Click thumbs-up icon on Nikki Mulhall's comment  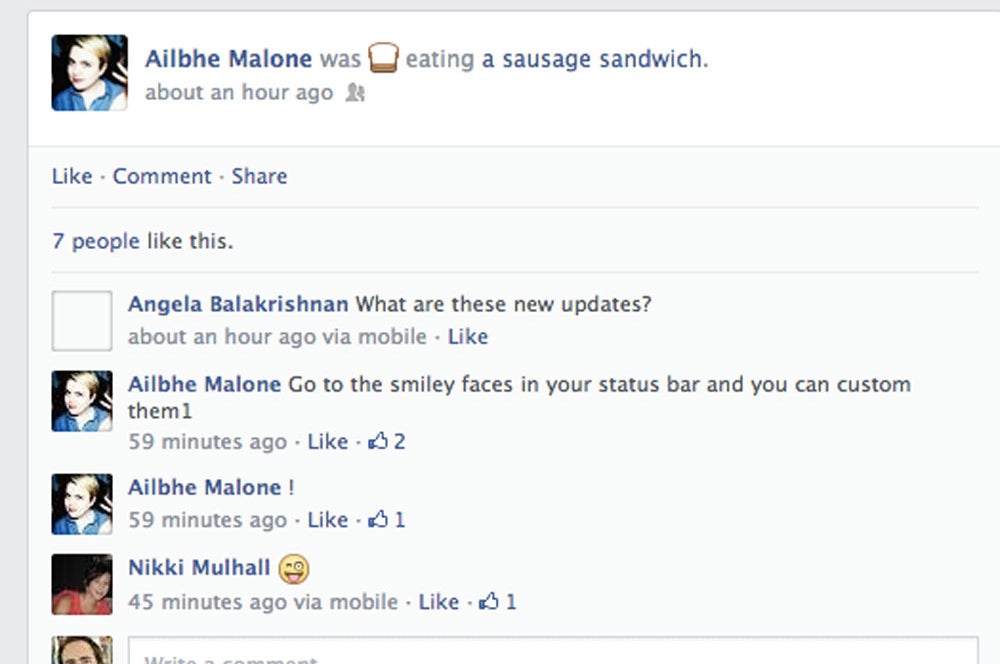(489, 602)
